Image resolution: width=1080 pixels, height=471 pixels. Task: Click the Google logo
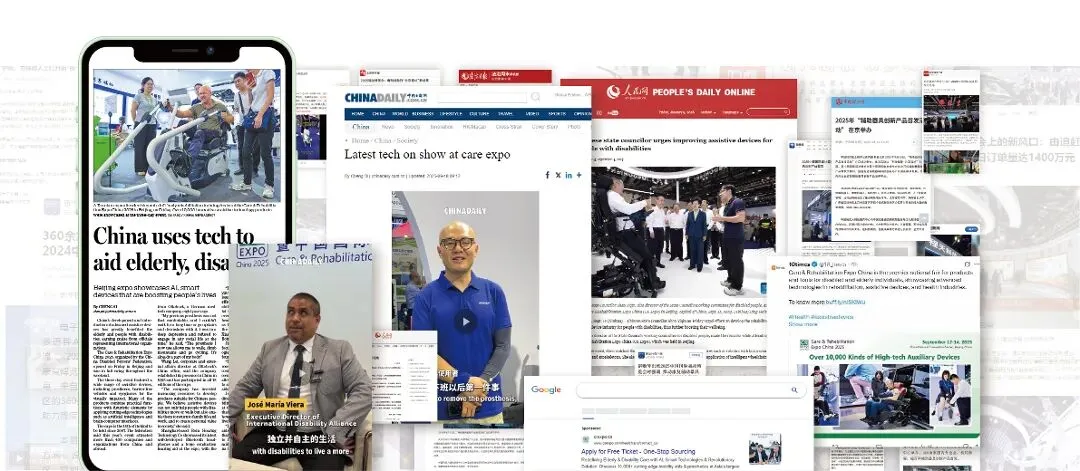[546, 390]
